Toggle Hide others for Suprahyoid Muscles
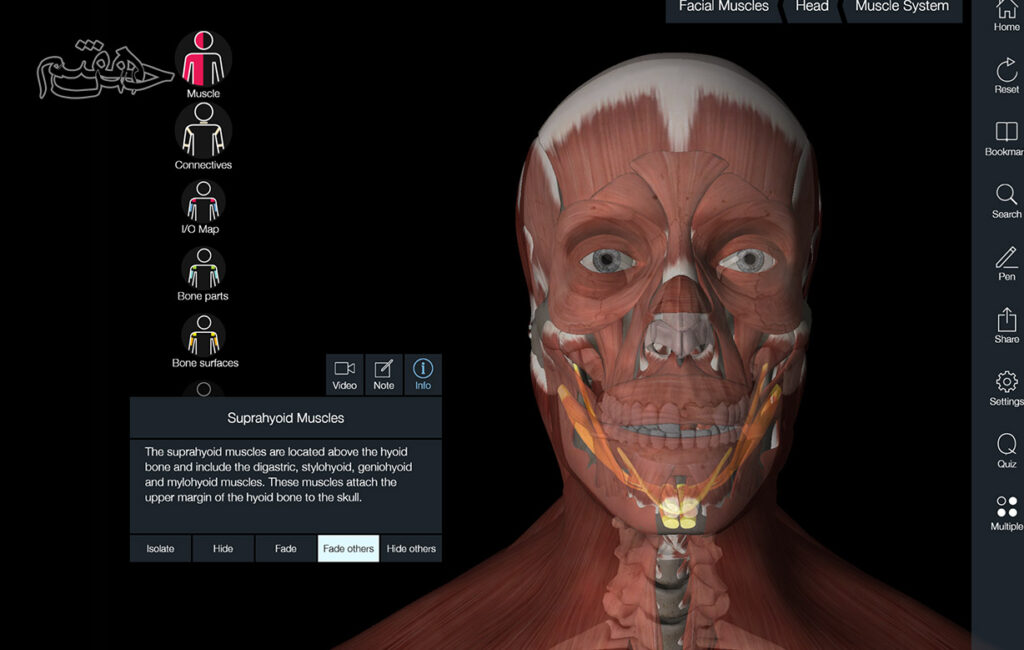Viewport: 1024px width, 650px height. pyautogui.click(x=411, y=548)
